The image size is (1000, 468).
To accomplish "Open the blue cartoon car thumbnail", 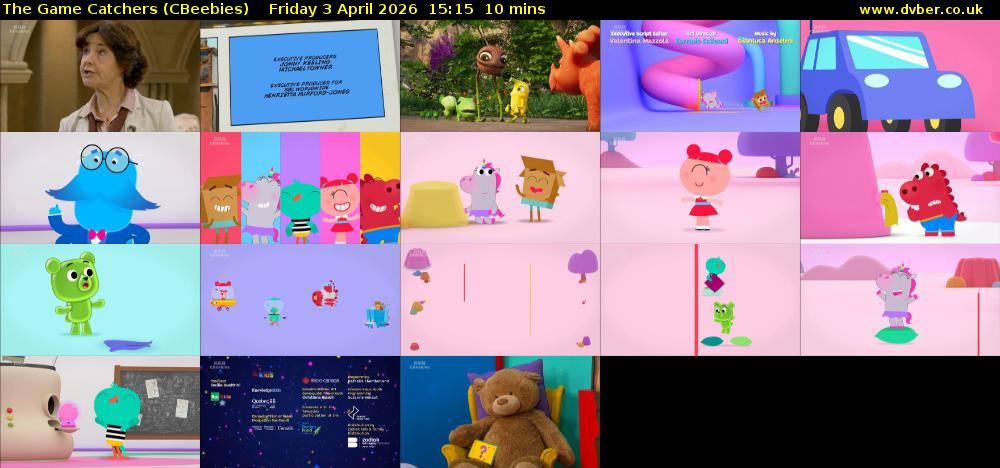I will [x=901, y=76].
